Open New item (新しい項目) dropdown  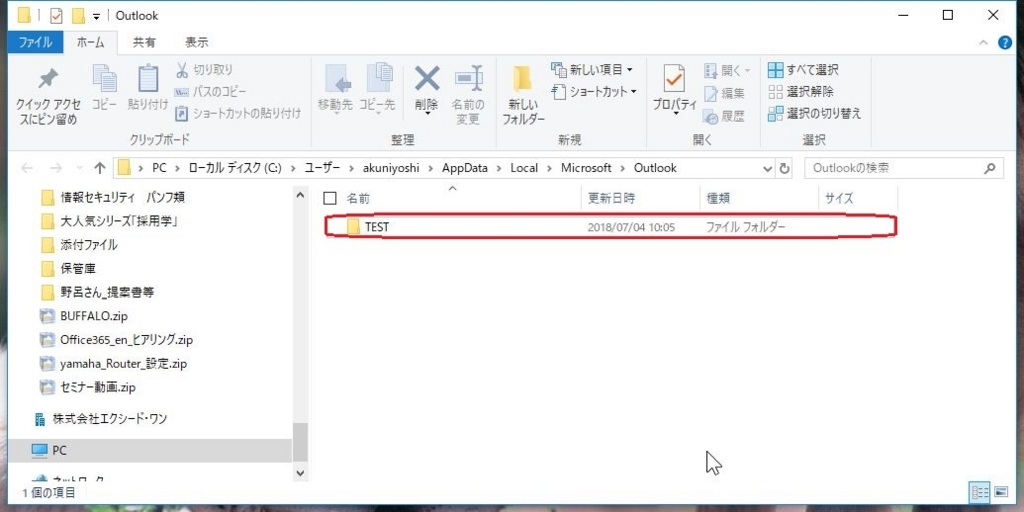click(x=592, y=69)
